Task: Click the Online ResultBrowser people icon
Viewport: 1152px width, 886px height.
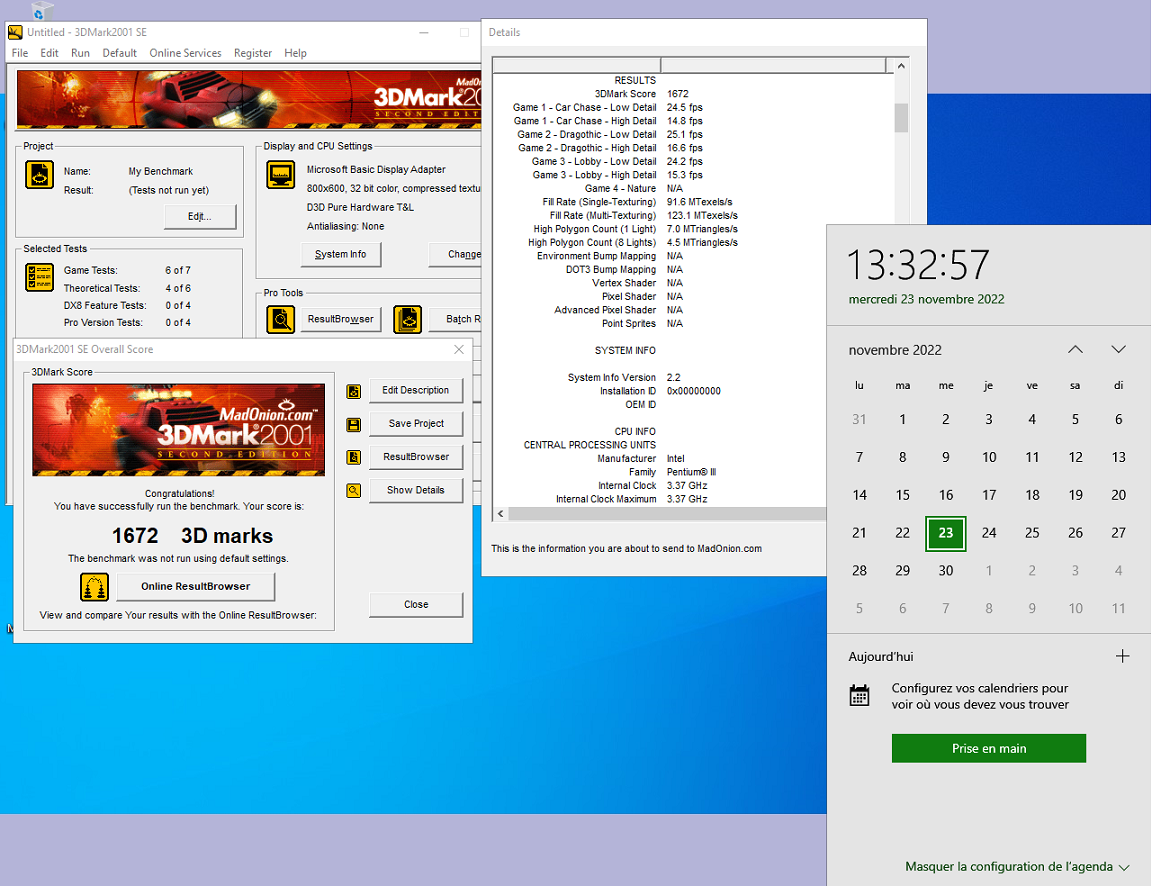Action: tap(94, 587)
